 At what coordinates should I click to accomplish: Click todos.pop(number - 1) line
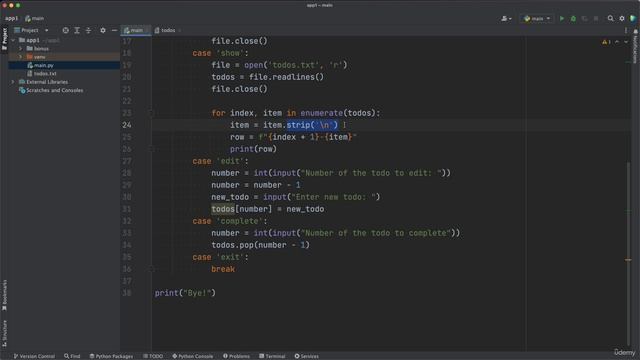[260, 245]
